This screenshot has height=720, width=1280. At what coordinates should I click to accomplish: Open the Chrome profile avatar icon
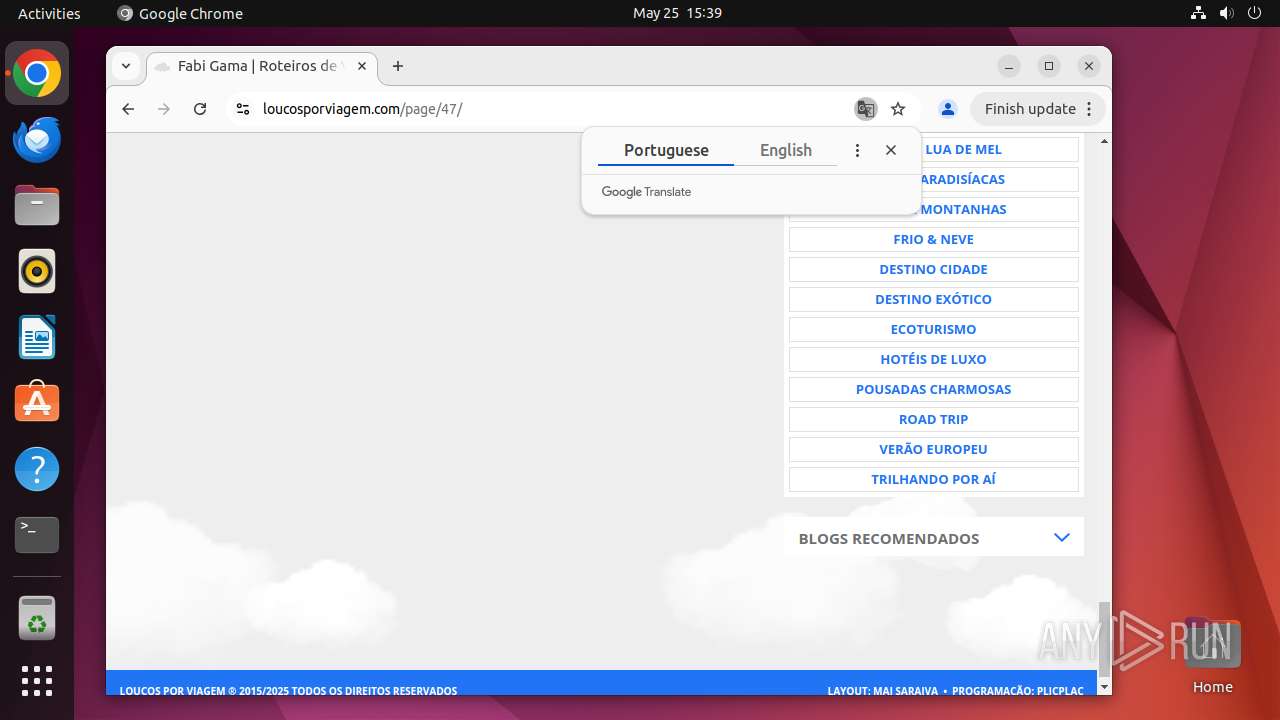948,109
